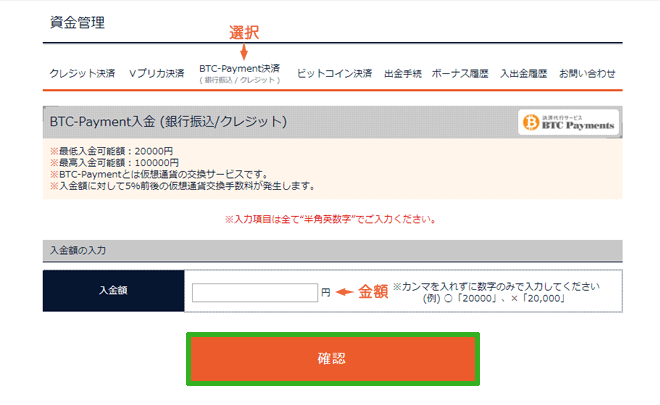
Task: Switch to Vプリカ決済 tab
Action: [157, 74]
